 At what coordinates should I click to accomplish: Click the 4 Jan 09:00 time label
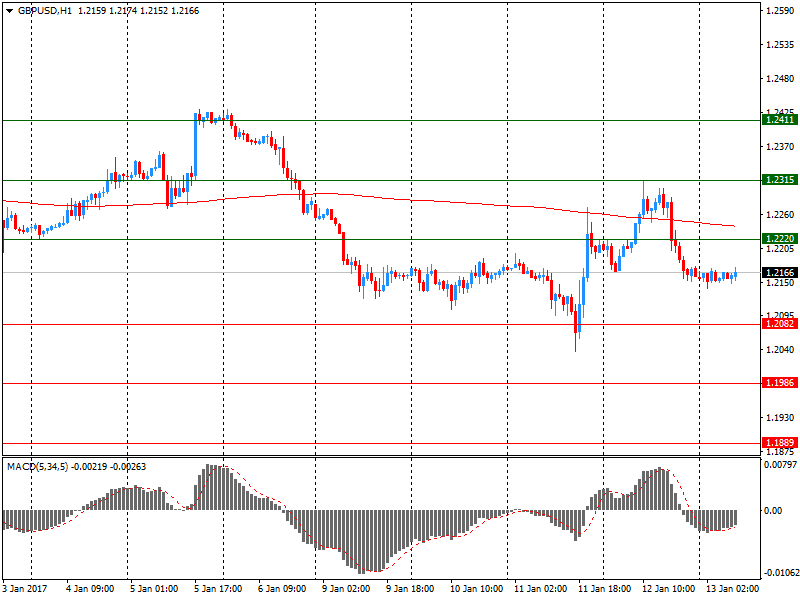pos(90,589)
